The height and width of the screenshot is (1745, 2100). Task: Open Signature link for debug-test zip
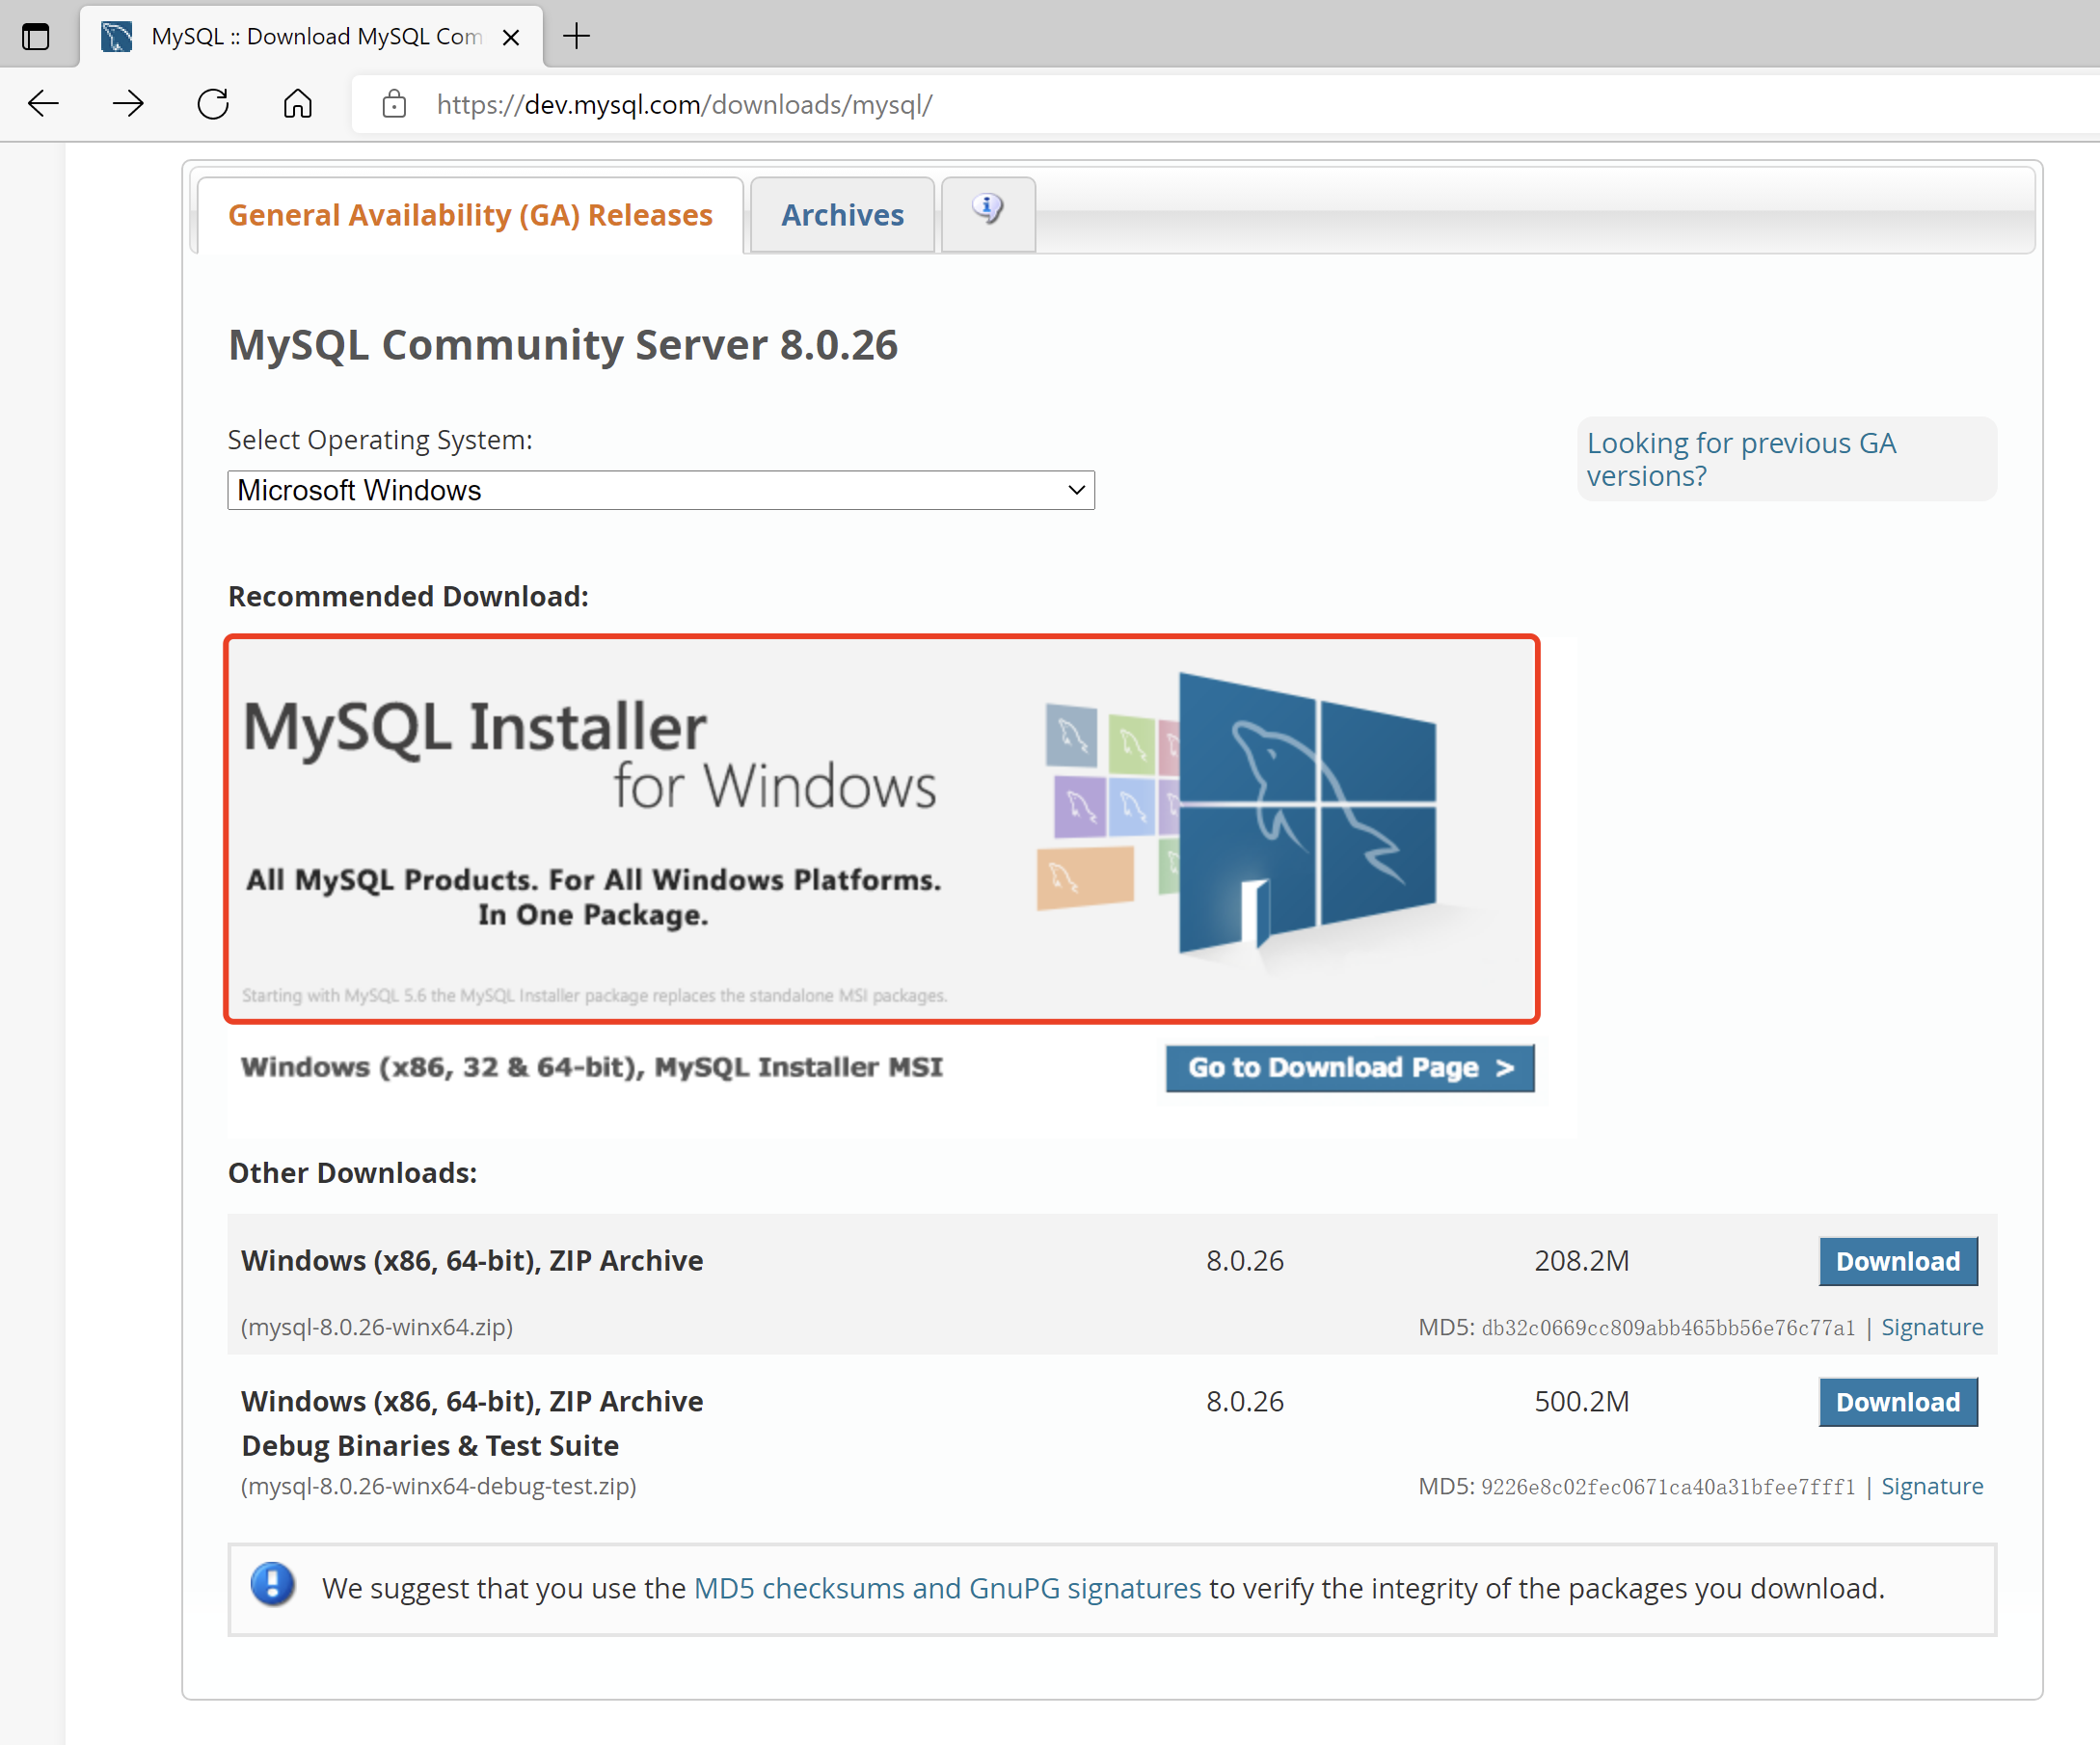point(1931,1486)
